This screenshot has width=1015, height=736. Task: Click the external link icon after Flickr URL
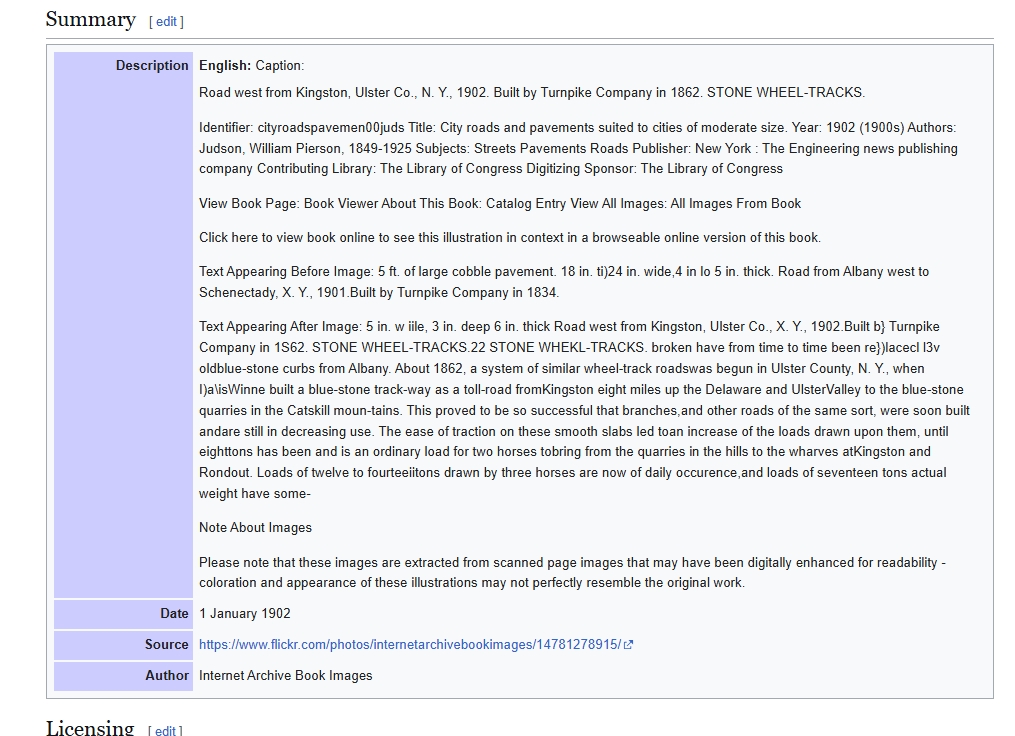click(x=629, y=645)
